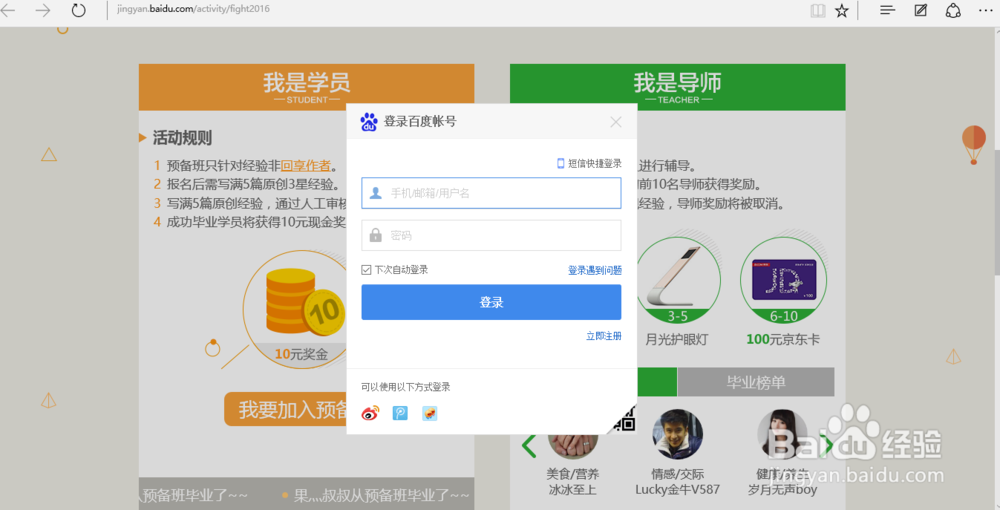Open the 回享作者 link in rules
The height and width of the screenshot is (510, 1000).
(x=305, y=166)
